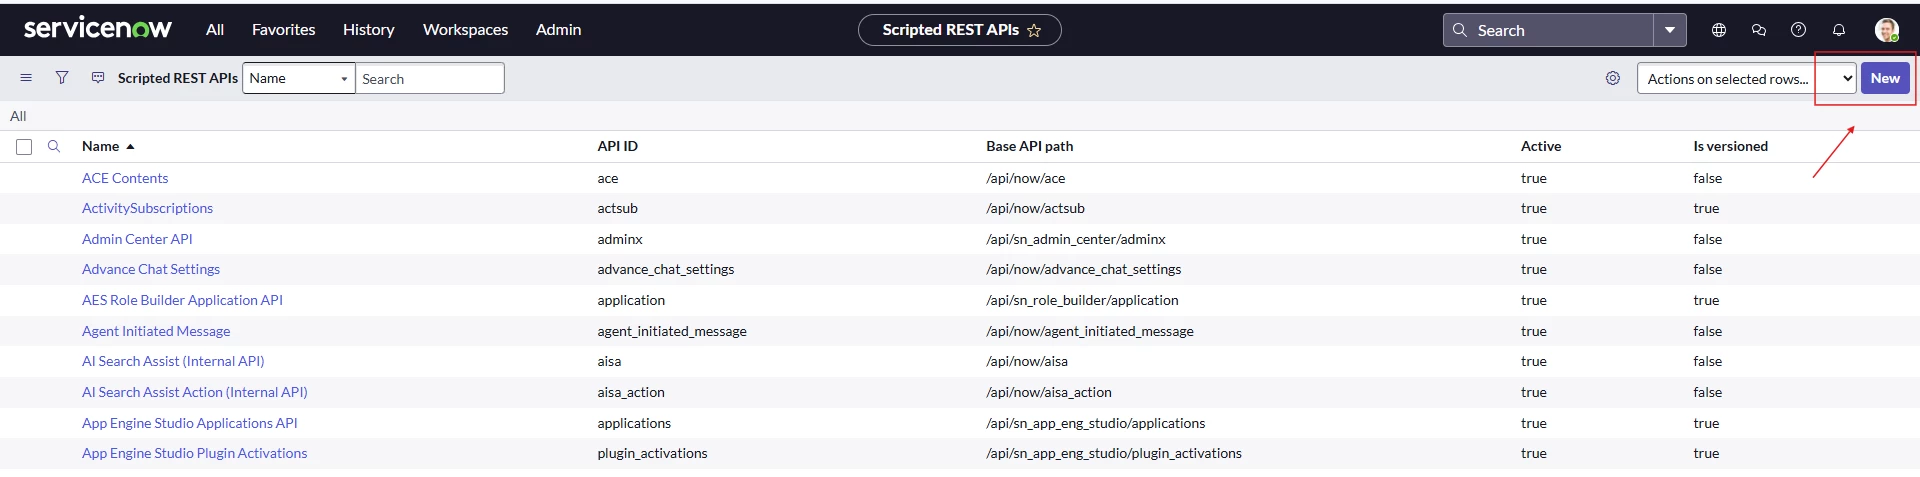Open the Workspaces menu

pos(465,30)
